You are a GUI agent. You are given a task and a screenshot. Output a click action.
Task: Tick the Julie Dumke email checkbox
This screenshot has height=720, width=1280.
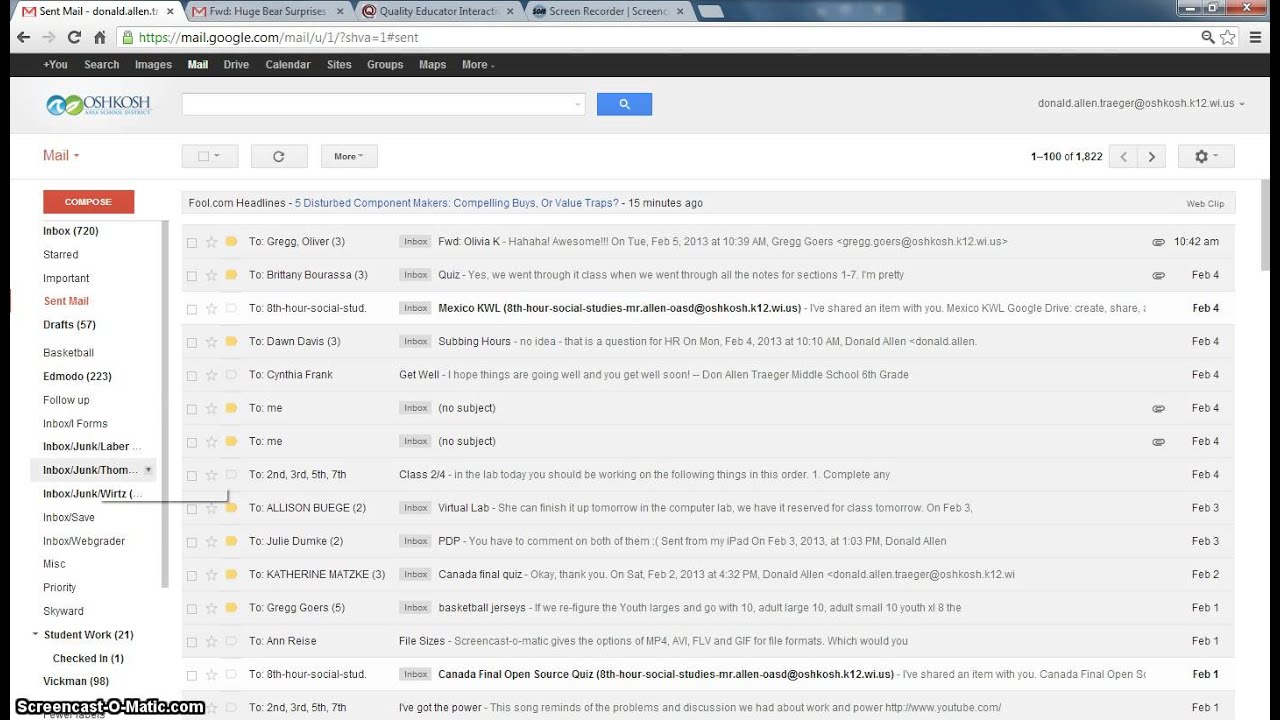pyautogui.click(x=192, y=541)
